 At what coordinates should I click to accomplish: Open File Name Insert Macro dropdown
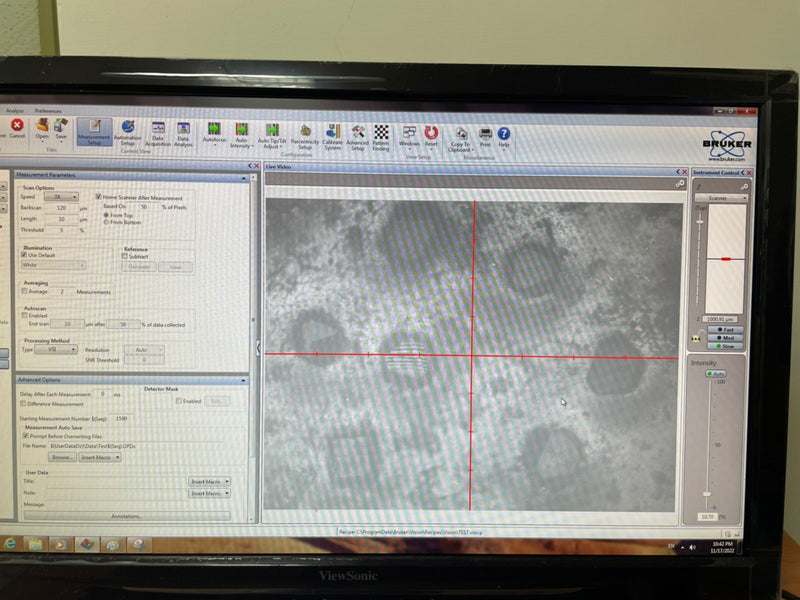pyautogui.click(x=100, y=457)
